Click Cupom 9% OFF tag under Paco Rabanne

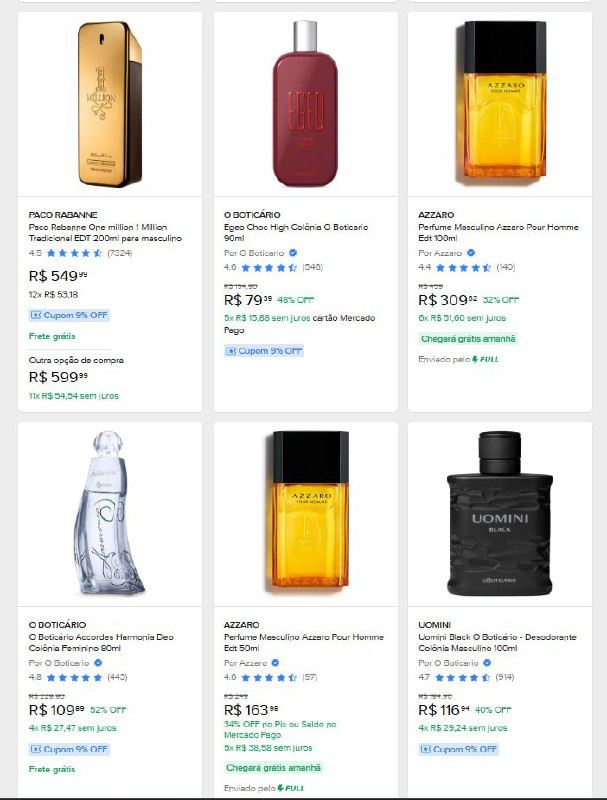click(69, 315)
